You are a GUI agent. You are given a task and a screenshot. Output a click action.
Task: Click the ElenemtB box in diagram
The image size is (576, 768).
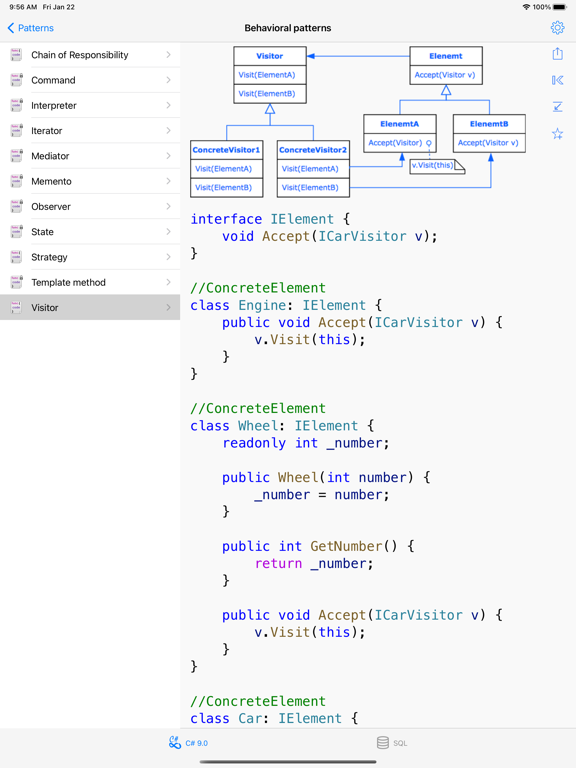pos(489,133)
